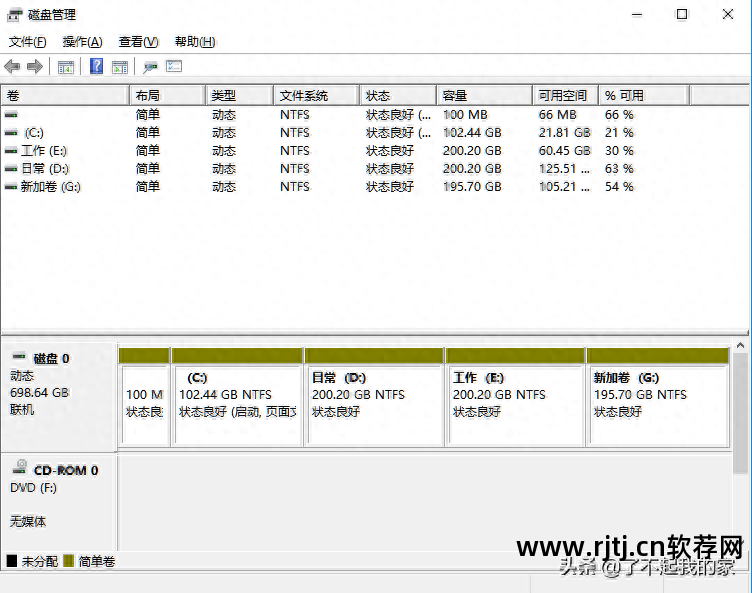Image resolution: width=752 pixels, height=593 pixels.
Task: Open the 查看(V) menu
Action: coord(138,42)
